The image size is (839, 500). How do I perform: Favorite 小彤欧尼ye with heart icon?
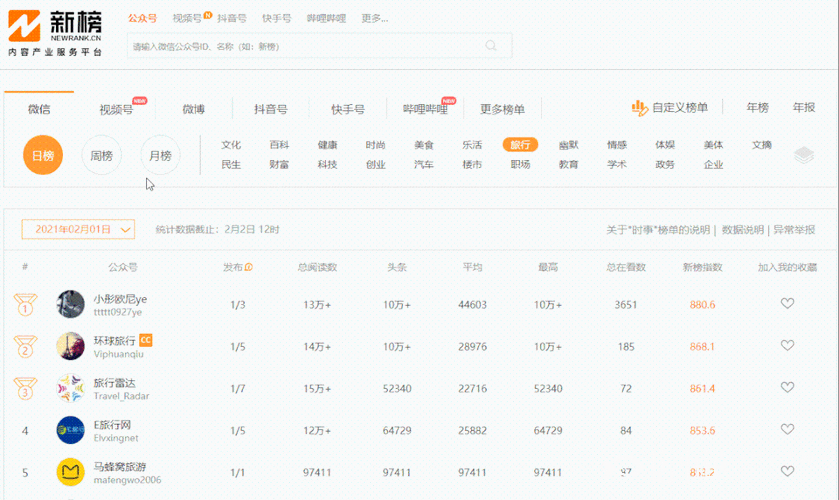click(787, 304)
